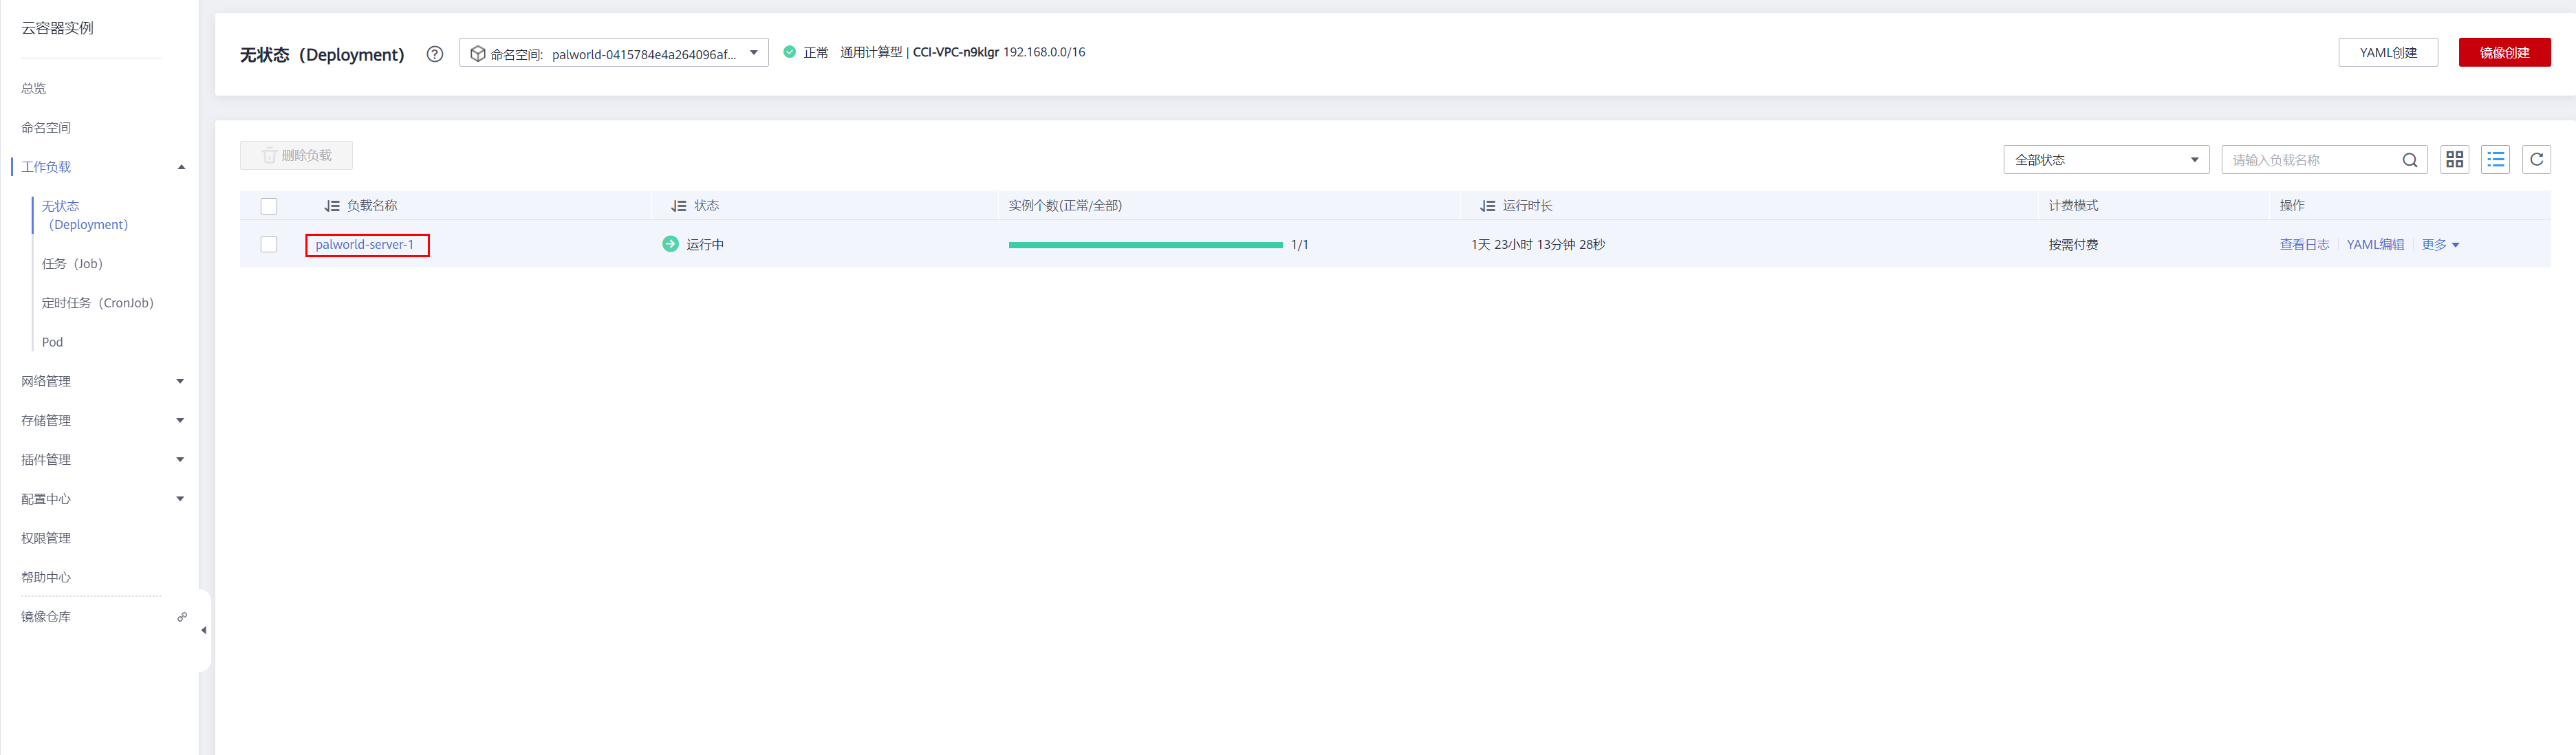Switch to list view icon
2576x755 pixels.
[x=2495, y=160]
